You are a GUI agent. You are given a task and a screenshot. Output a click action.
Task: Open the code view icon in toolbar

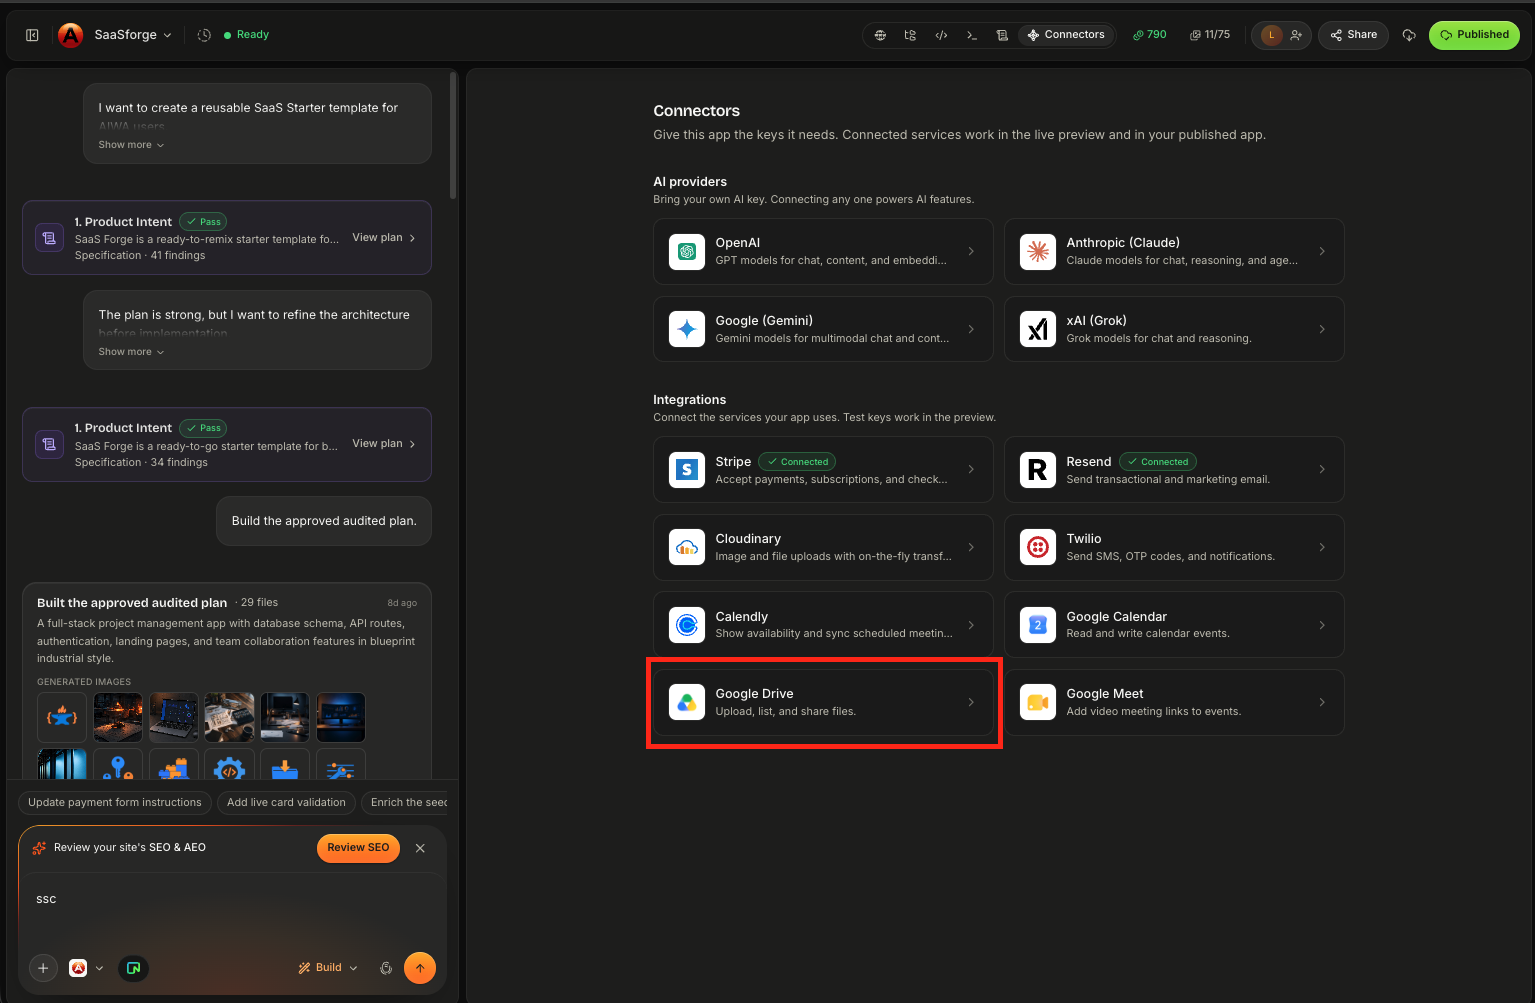[941, 35]
